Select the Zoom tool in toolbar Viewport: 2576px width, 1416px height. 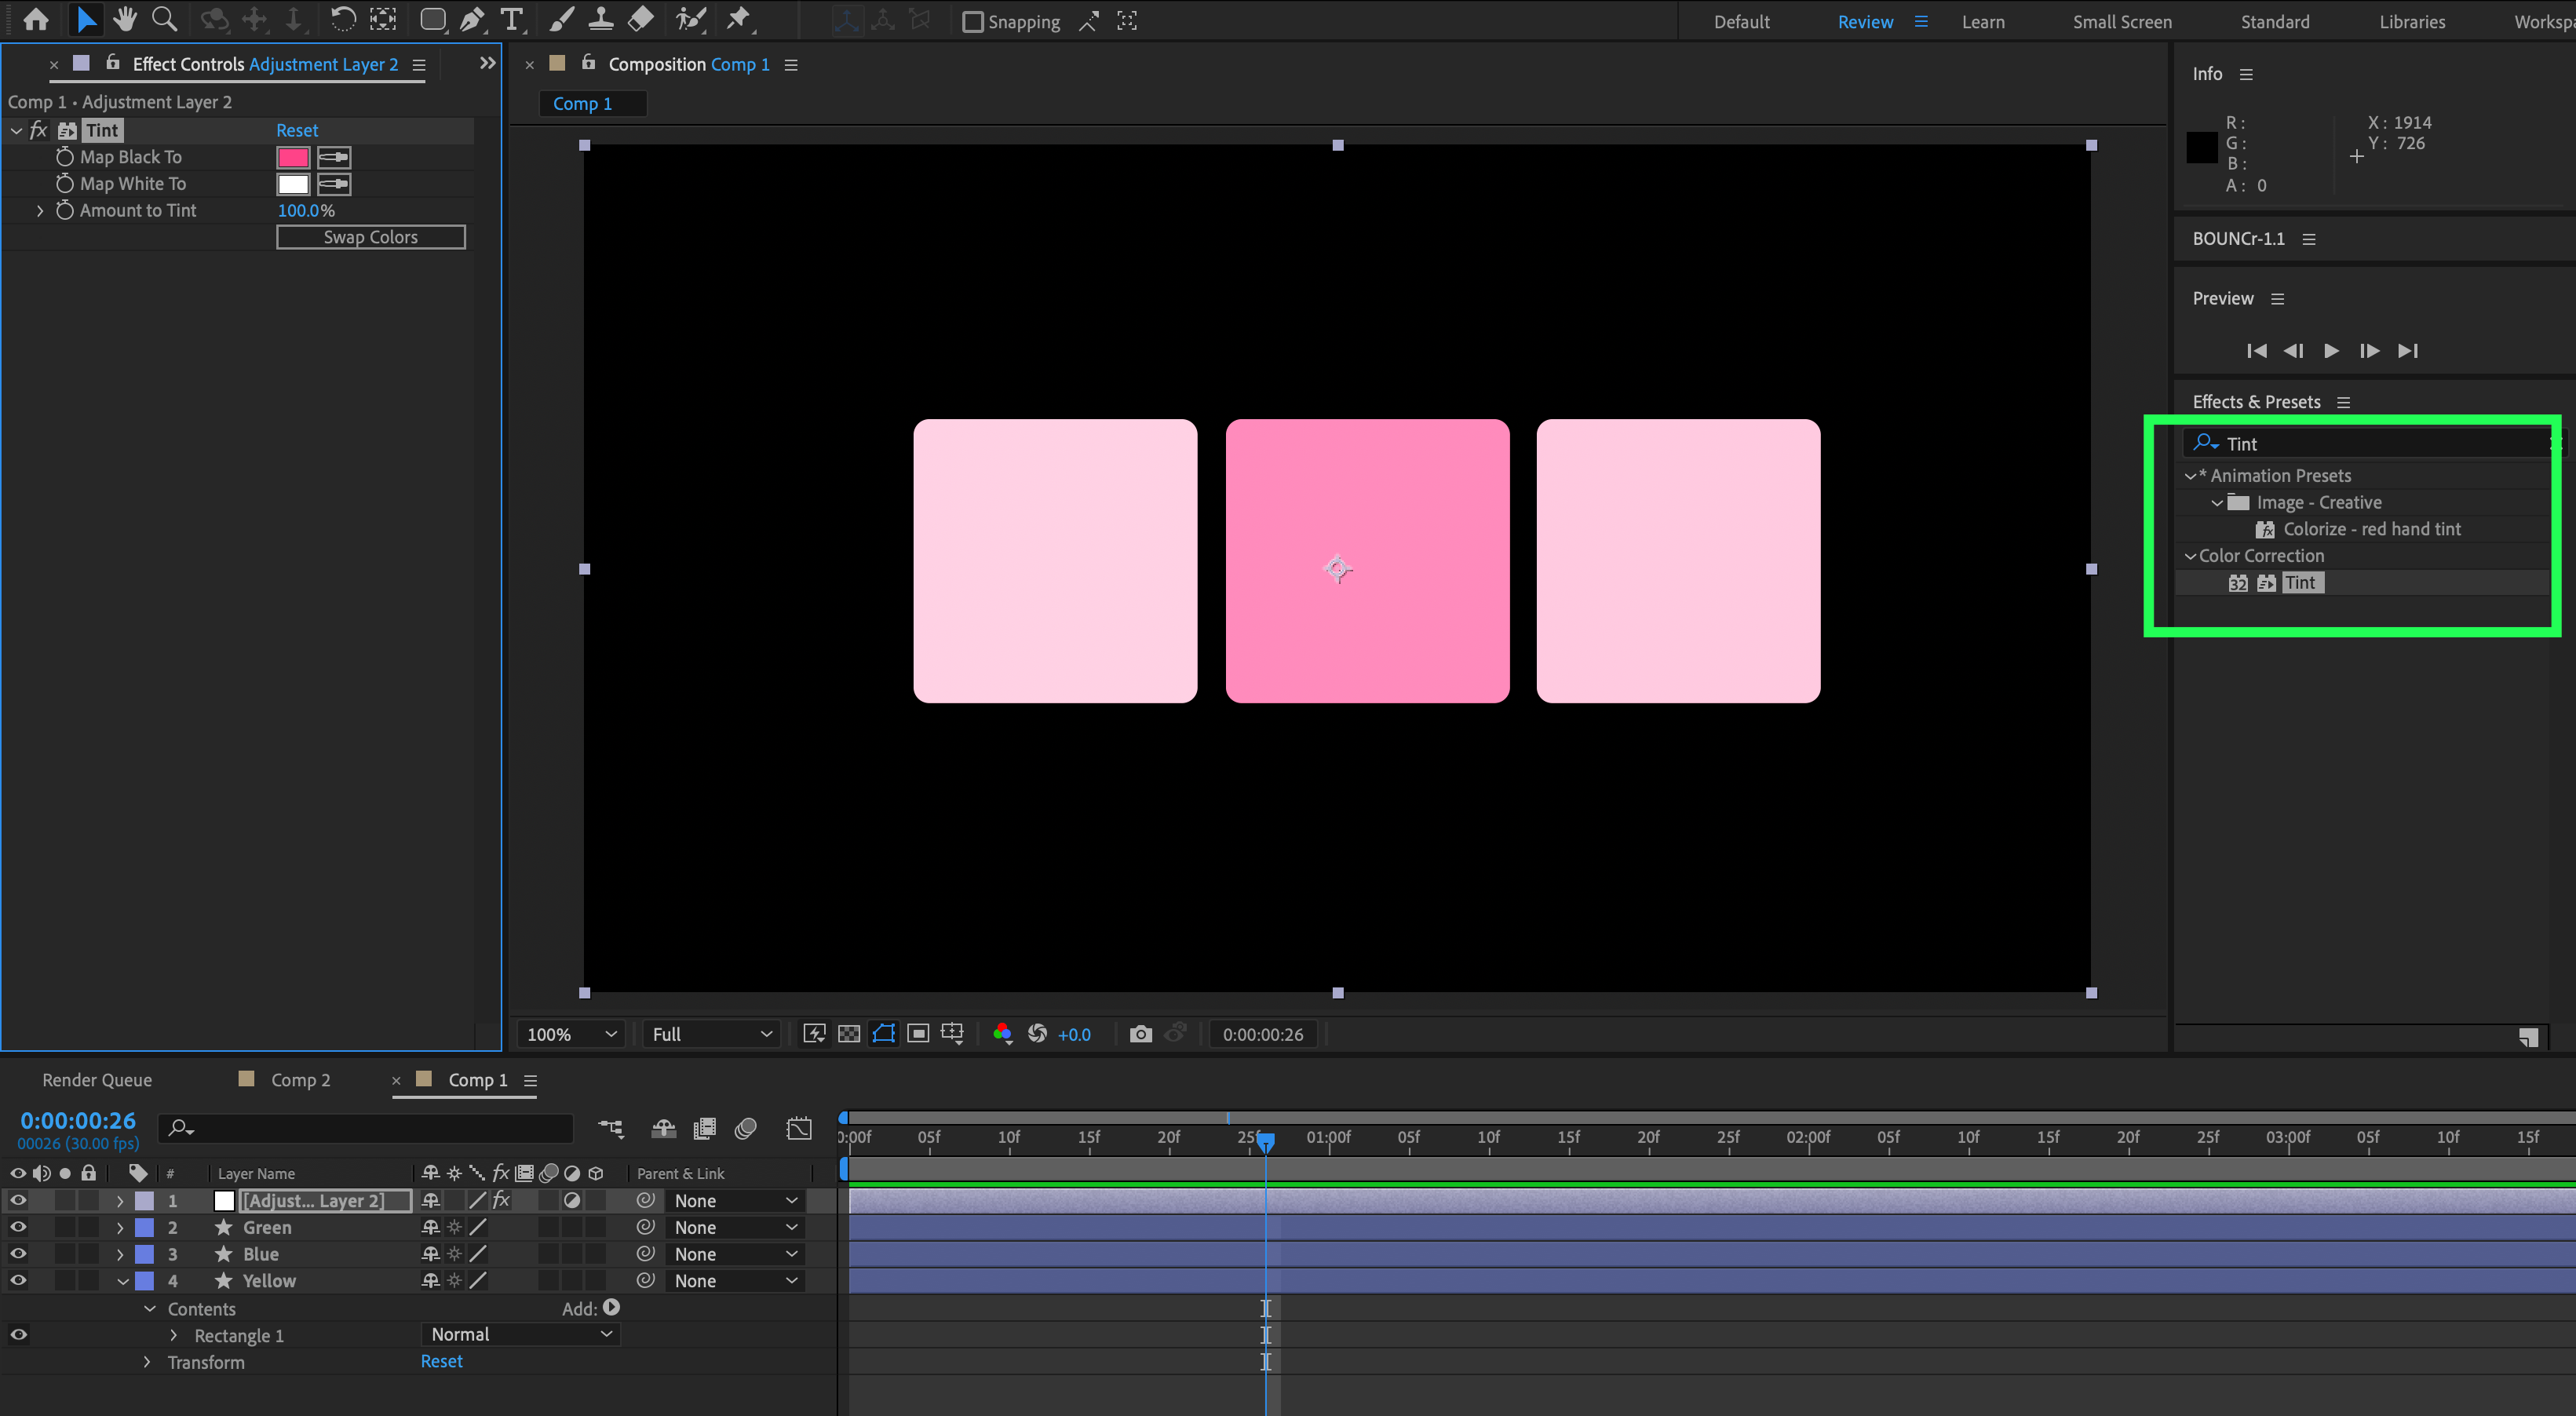(164, 19)
